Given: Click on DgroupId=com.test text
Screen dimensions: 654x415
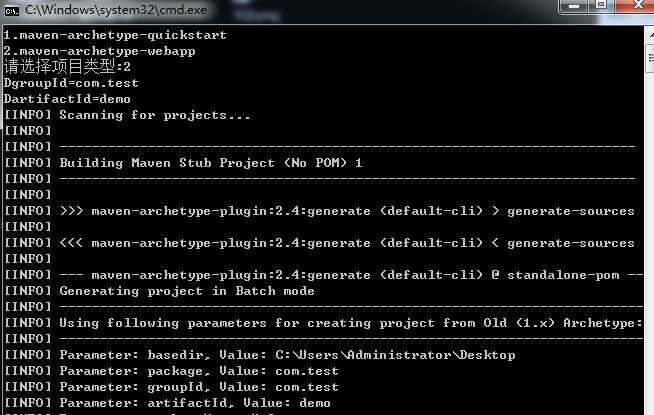Looking at the screenshot, I should [71, 83].
